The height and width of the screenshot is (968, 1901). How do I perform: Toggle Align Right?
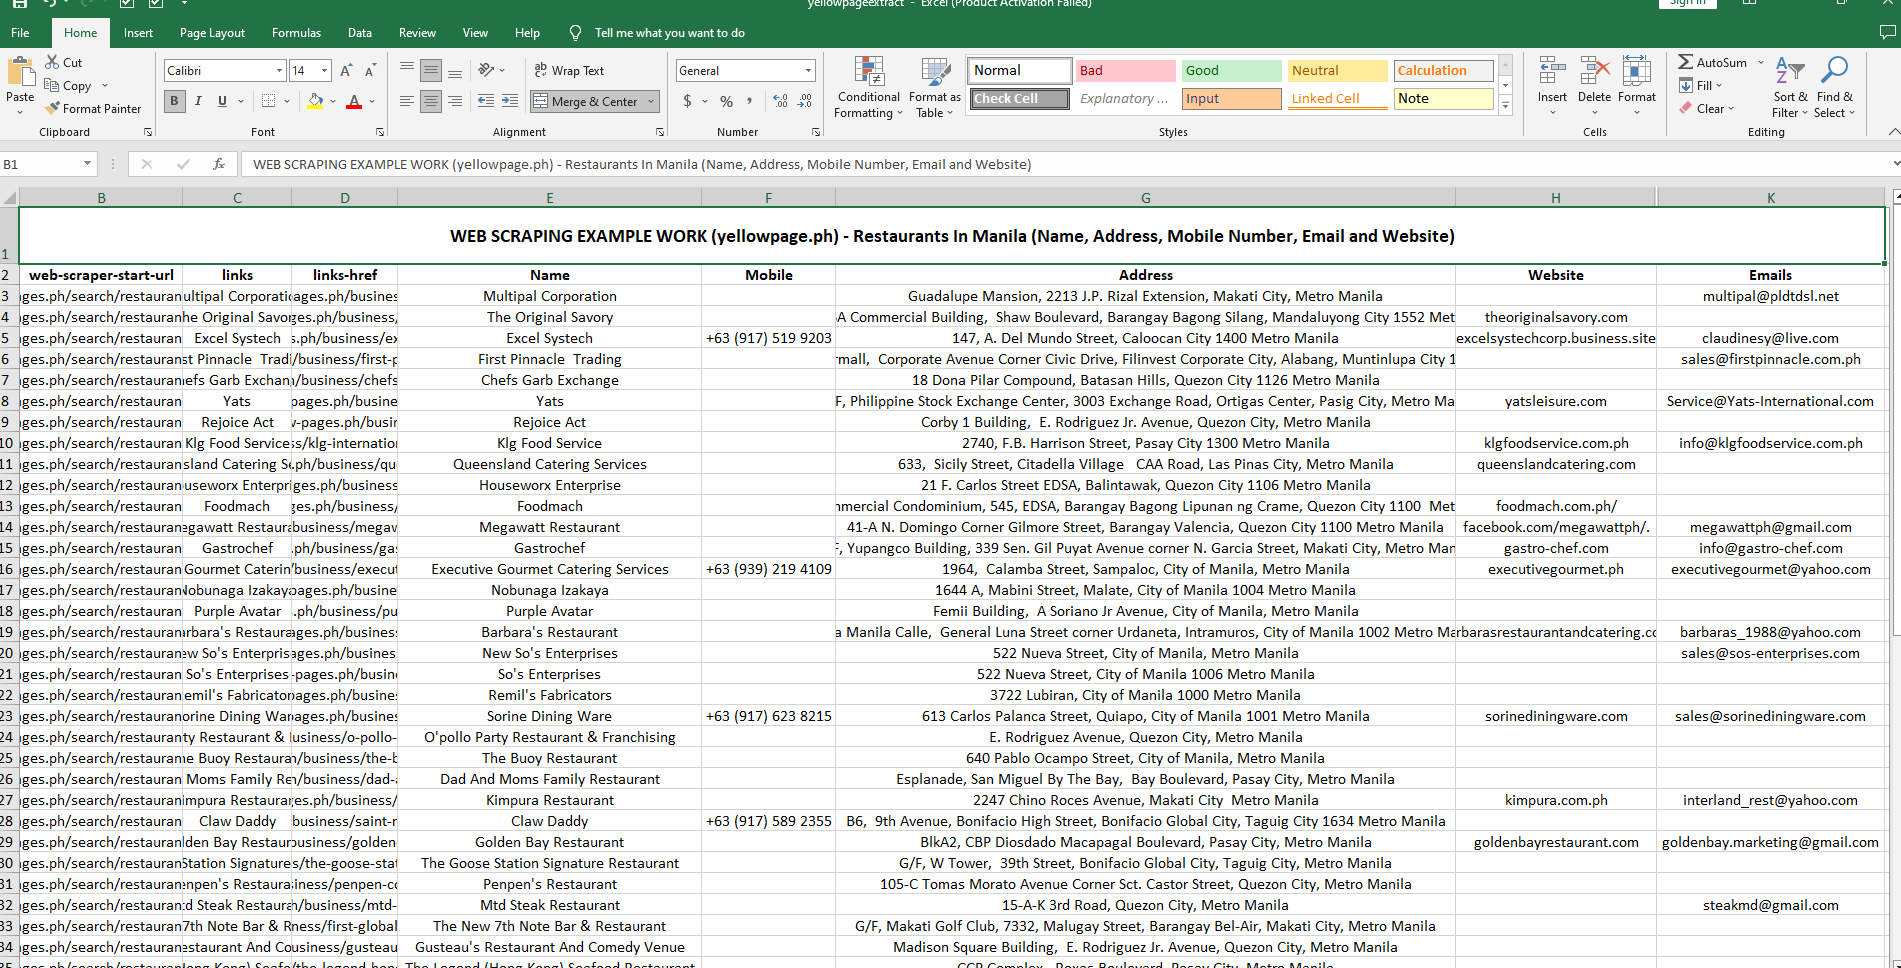click(455, 101)
